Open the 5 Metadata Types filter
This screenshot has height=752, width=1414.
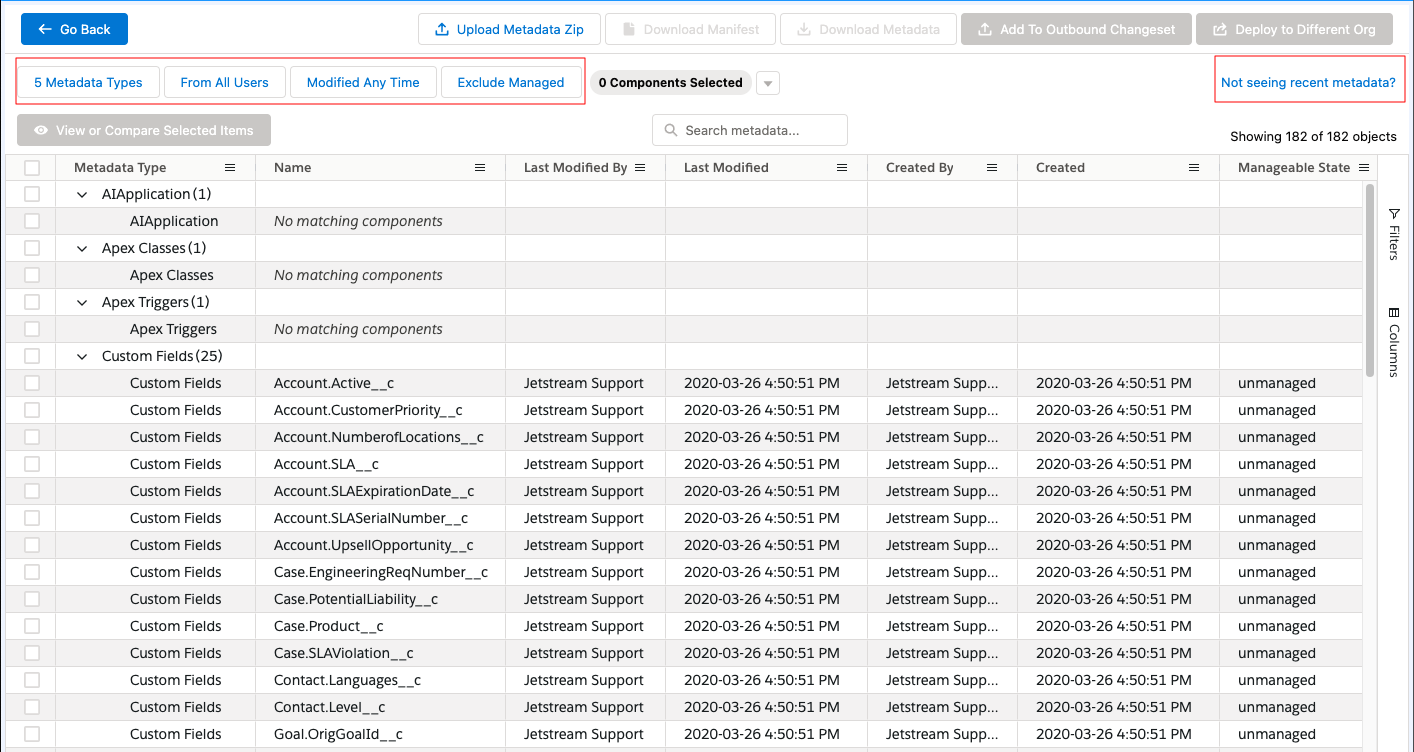(x=88, y=83)
